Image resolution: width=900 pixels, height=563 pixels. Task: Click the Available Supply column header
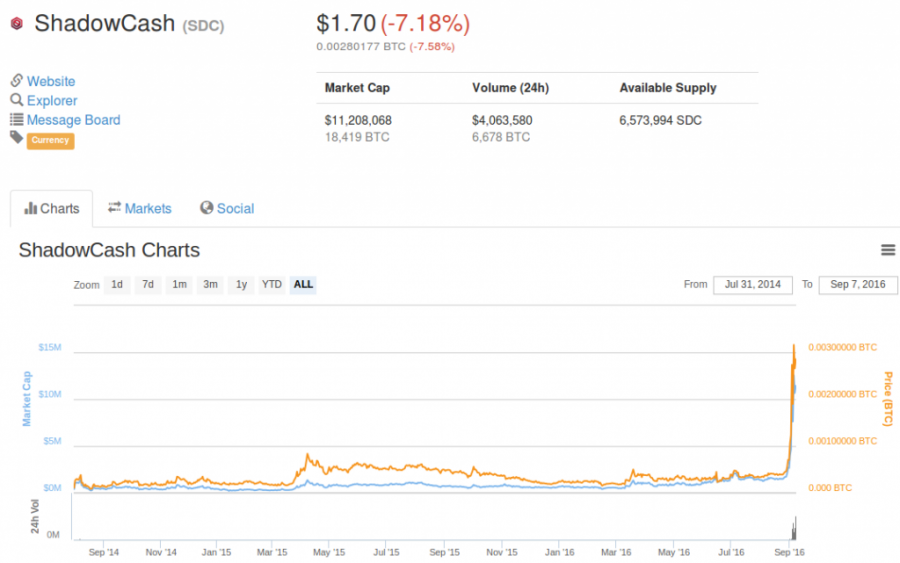pos(668,88)
